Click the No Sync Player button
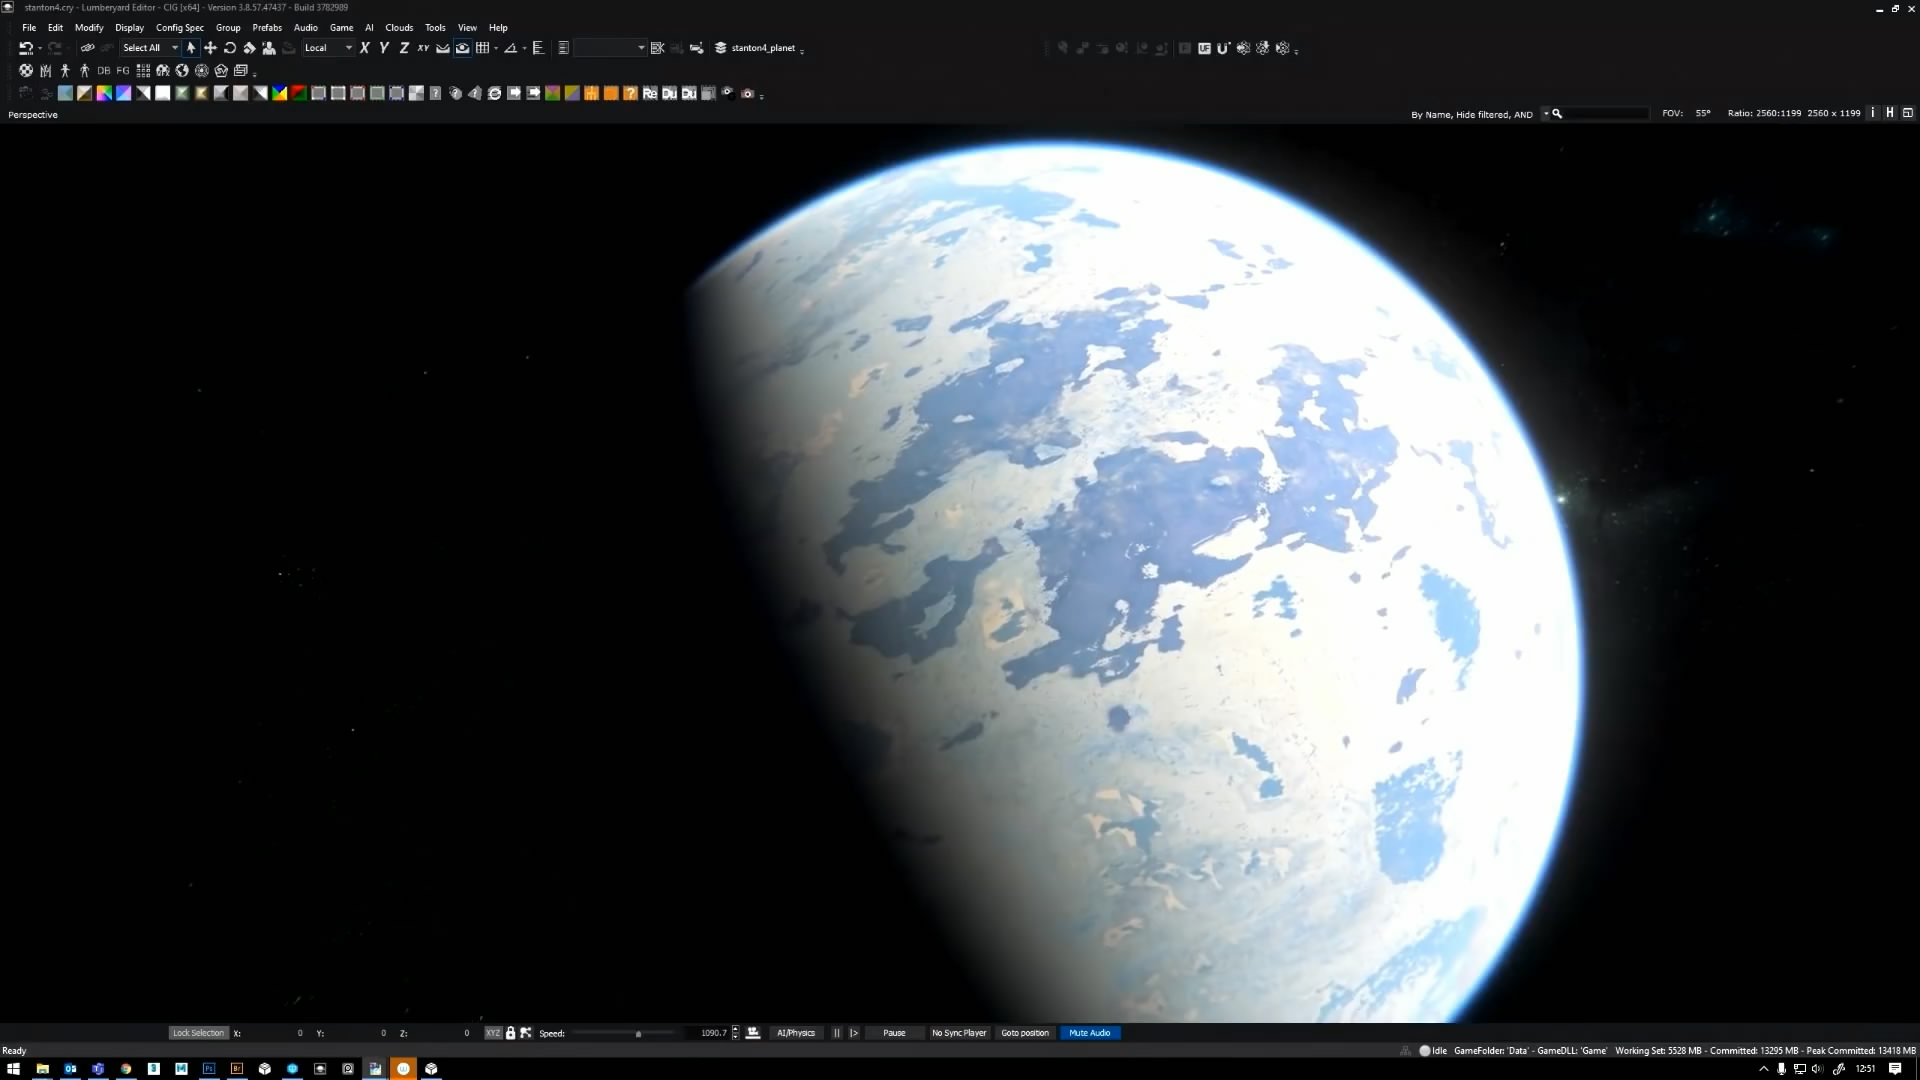Image resolution: width=1920 pixels, height=1080 pixels. click(x=959, y=1033)
